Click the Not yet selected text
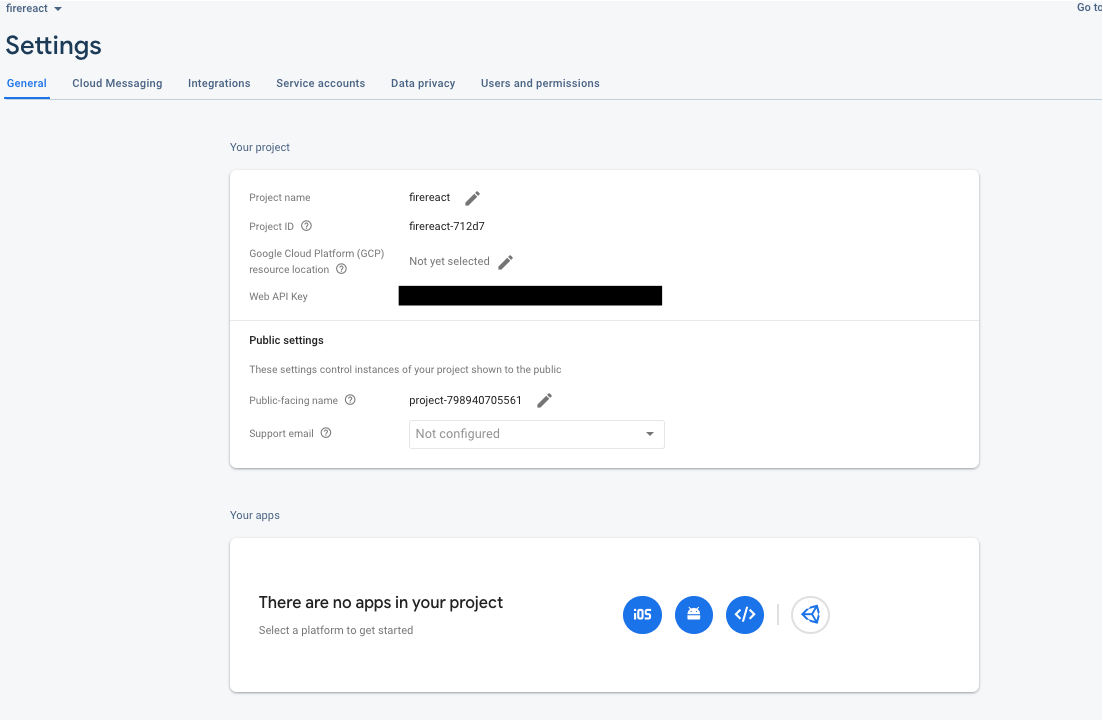The image size is (1103, 720). pyautogui.click(x=450, y=262)
